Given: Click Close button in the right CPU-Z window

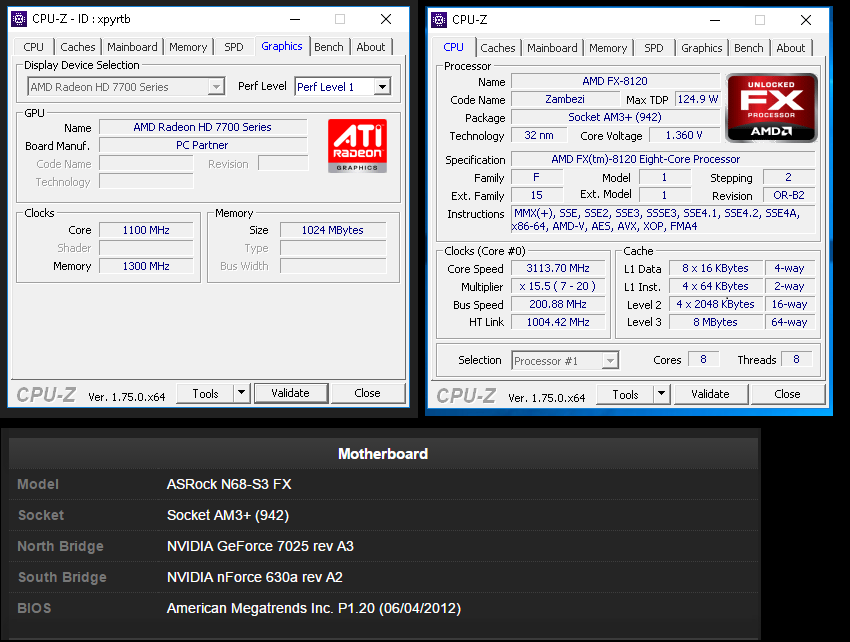Looking at the screenshot, I should (787, 394).
